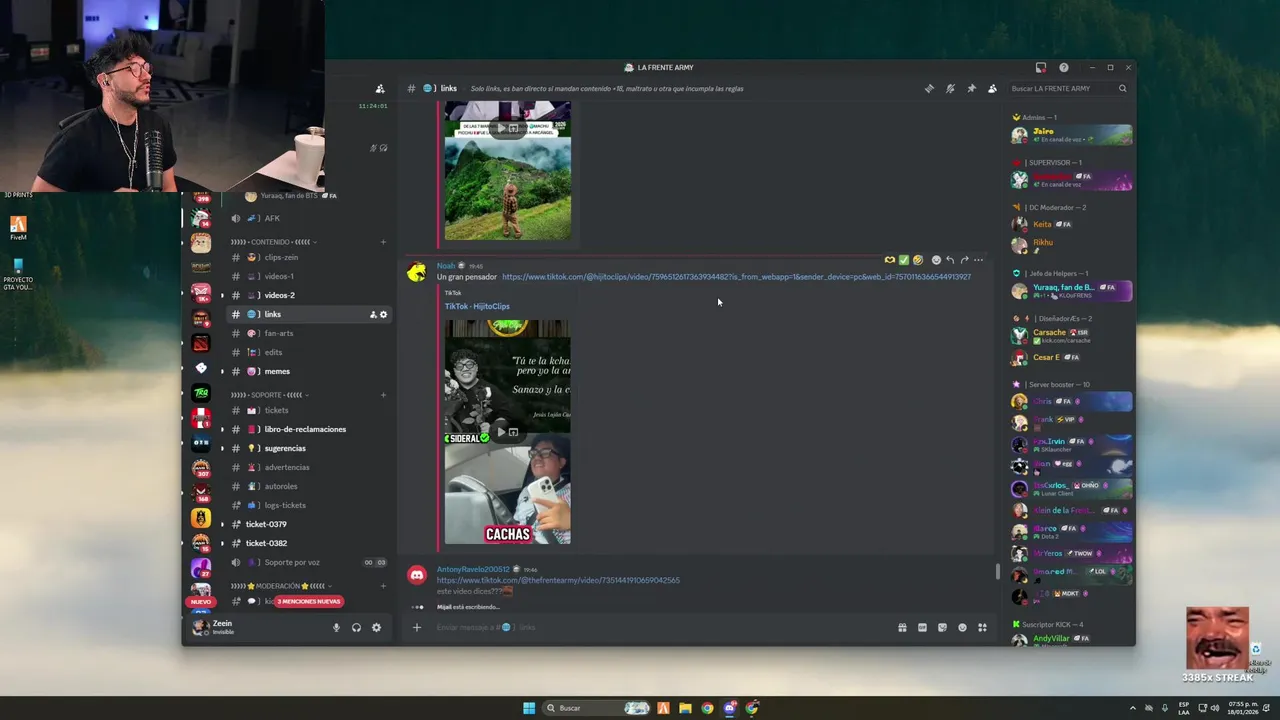
Task: Add heart-hands reaction on Noah's message
Action: (890, 260)
